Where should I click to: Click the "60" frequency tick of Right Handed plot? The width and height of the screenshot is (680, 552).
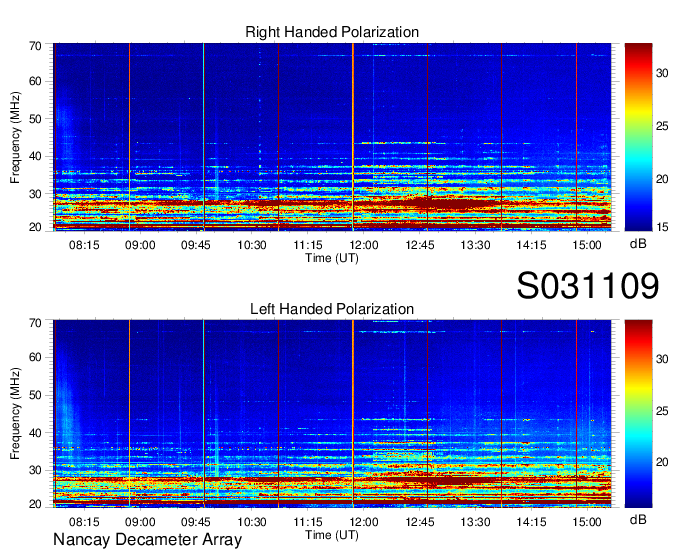(35, 82)
